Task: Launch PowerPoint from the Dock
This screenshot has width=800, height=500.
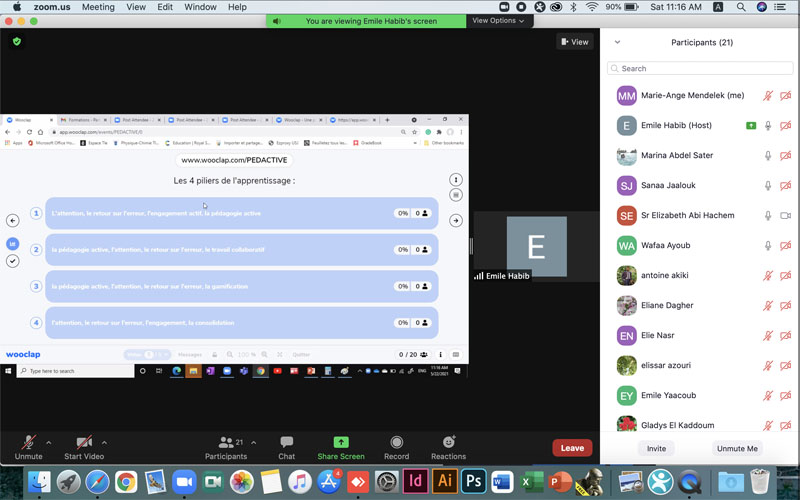Action: (x=560, y=481)
